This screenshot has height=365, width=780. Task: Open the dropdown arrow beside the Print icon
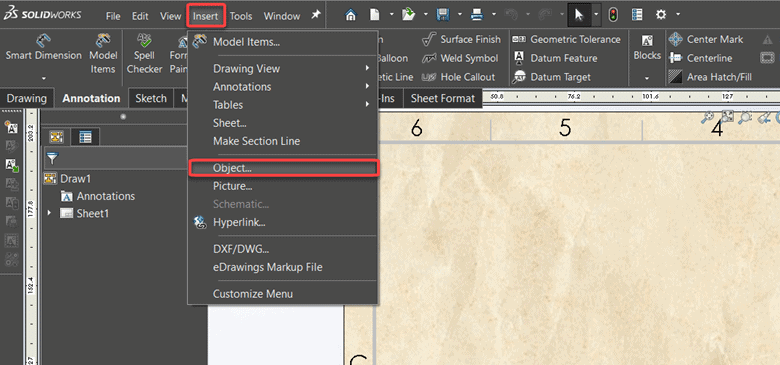[x=493, y=14]
